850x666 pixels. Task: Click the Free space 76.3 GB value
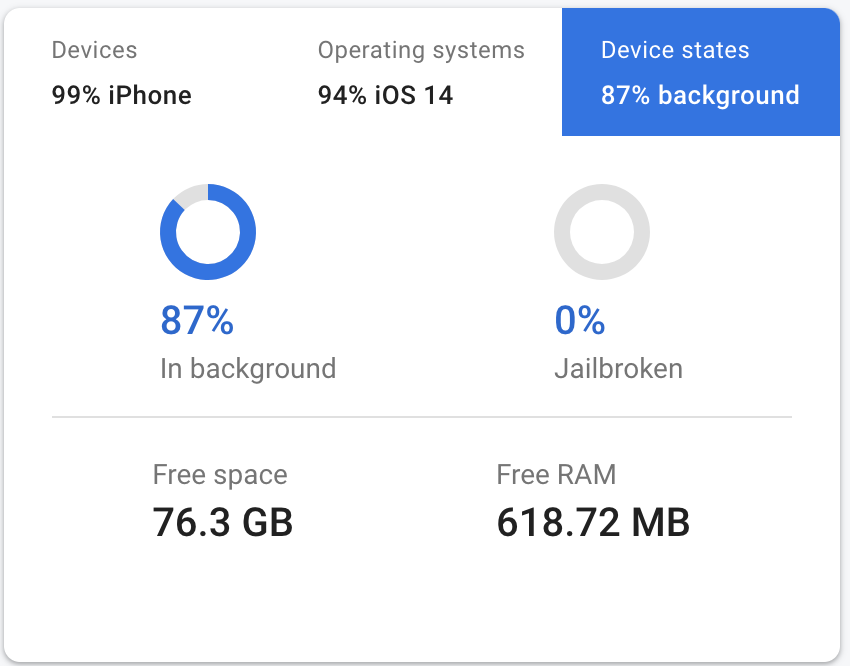click(221, 522)
